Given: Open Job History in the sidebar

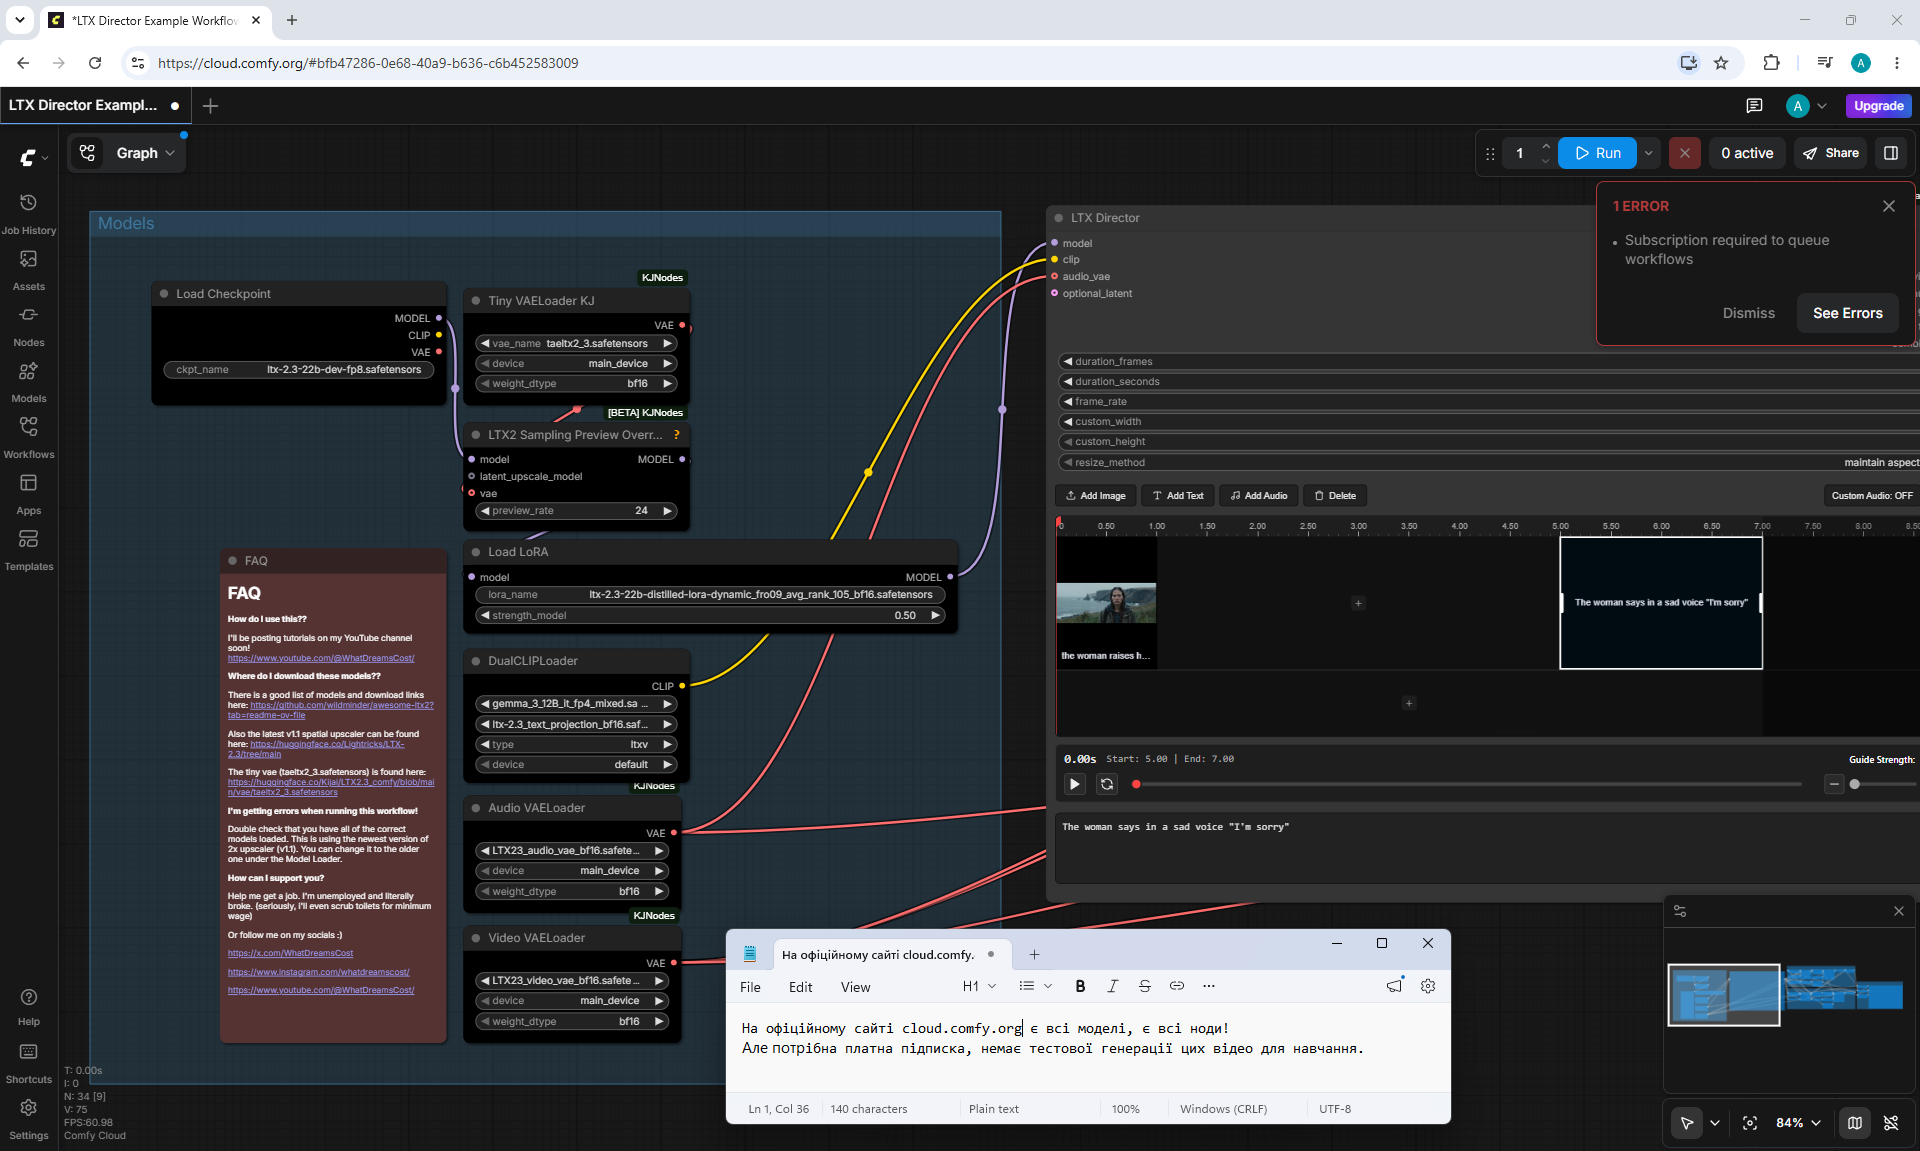Looking at the screenshot, I should [28, 213].
